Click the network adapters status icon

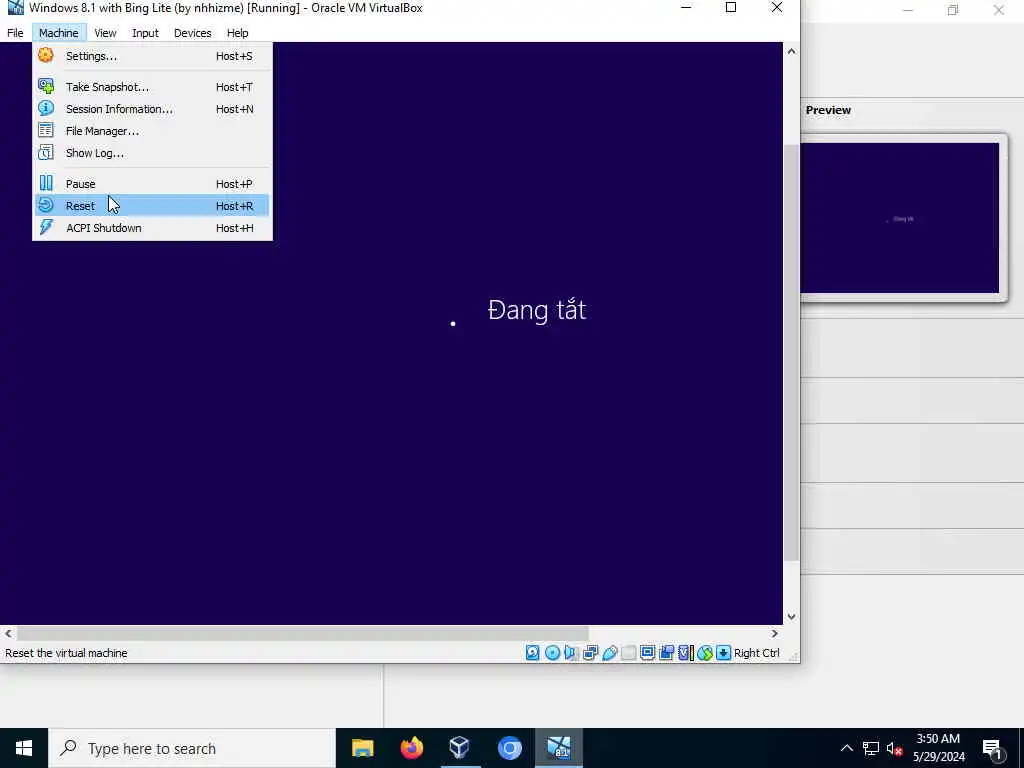point(590,652)
